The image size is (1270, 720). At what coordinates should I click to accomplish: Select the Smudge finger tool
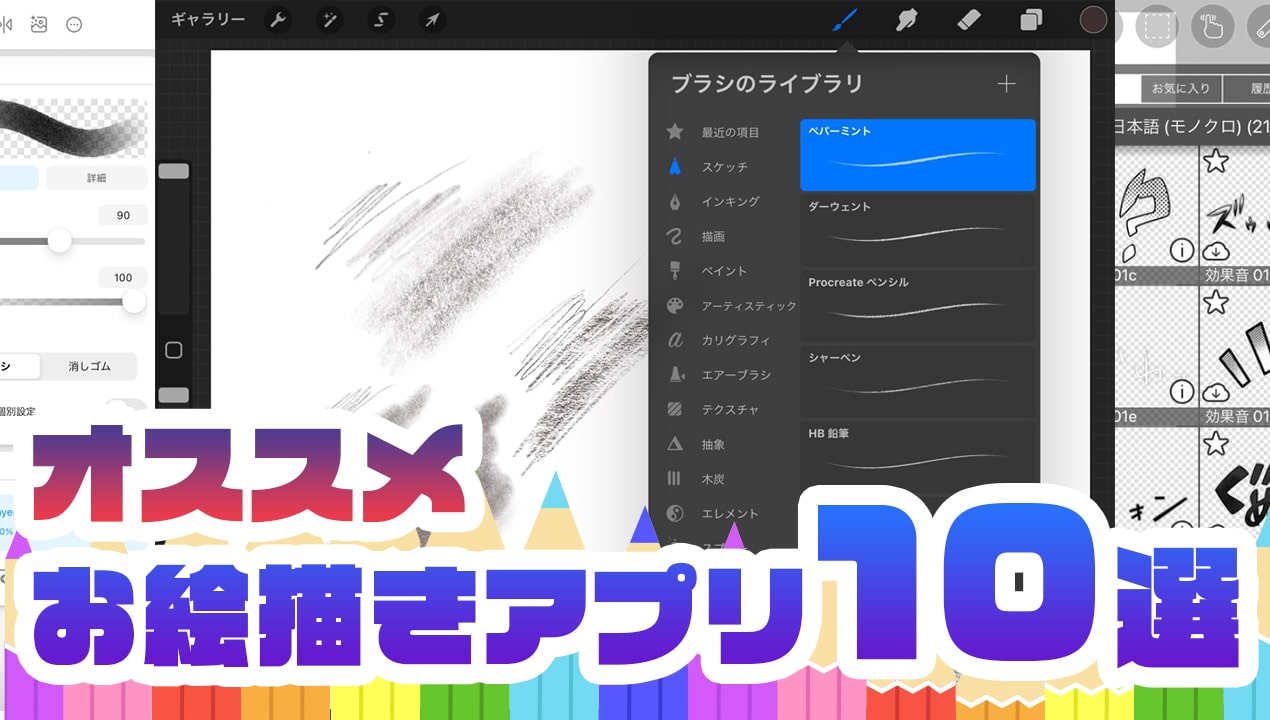pos(906,20)
